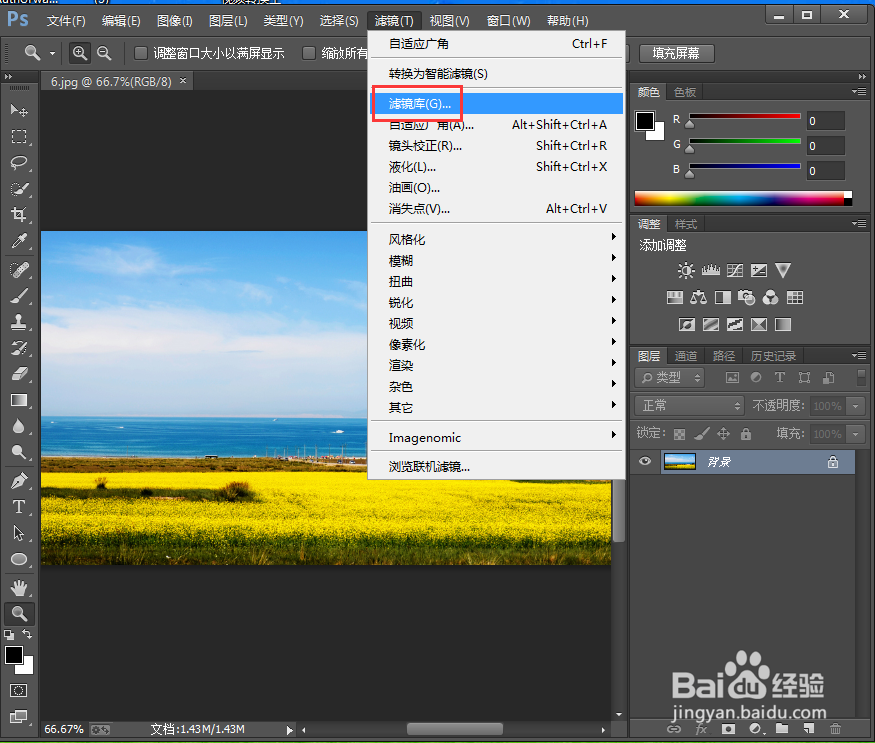Toggle zoom all windows checkbox

coord(309,53)
